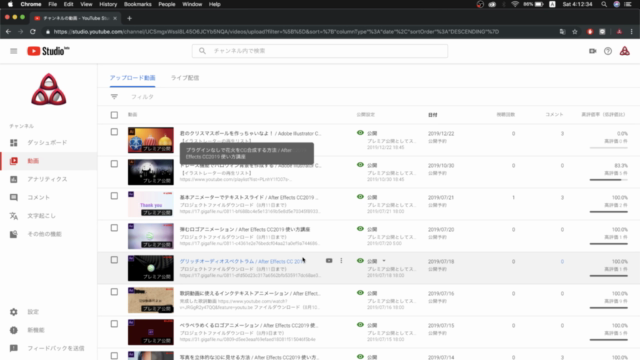Open thumbnail of 2019/07/16 video
This screenshot has height=360, width=640.
tap(151, 300)
